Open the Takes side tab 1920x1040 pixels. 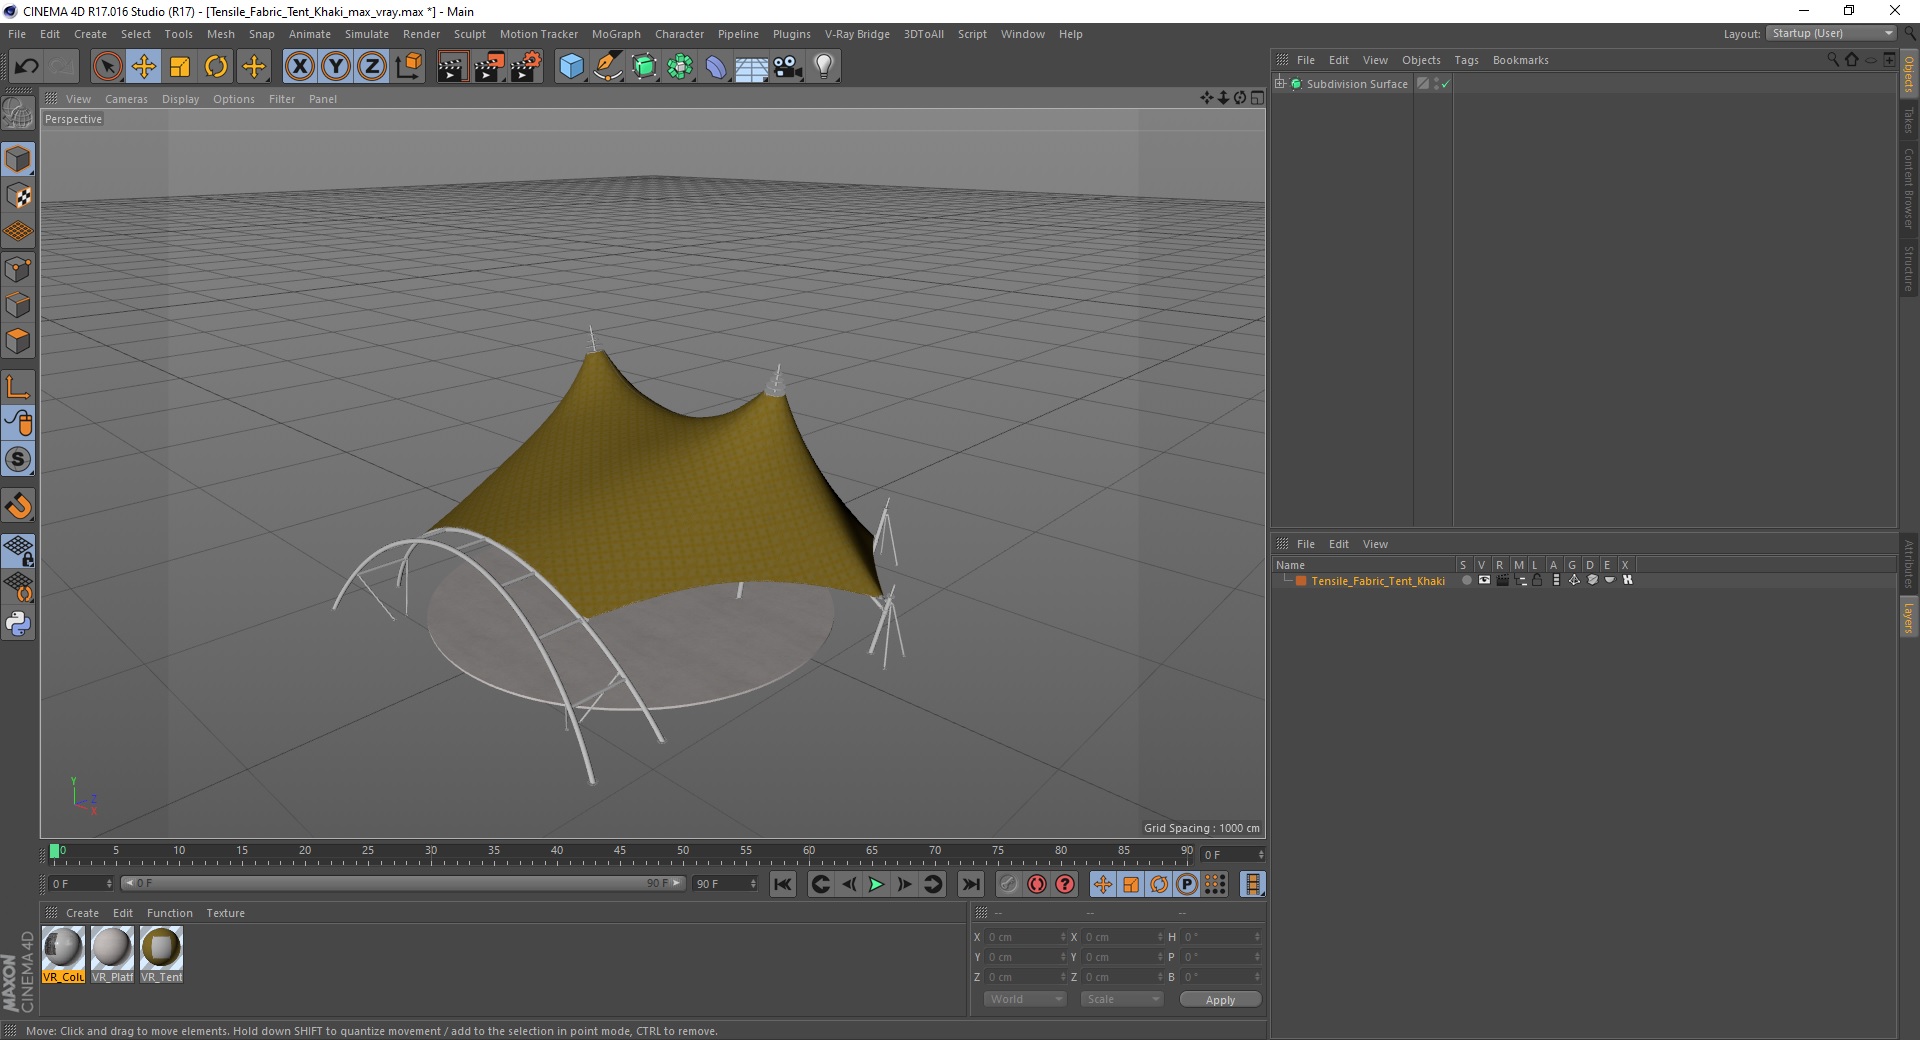pos(1909,120)
